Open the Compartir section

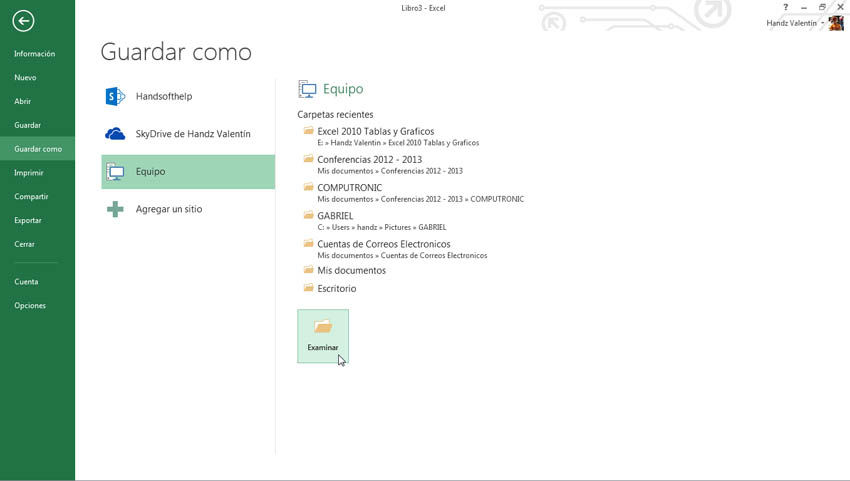click(31, 197)
